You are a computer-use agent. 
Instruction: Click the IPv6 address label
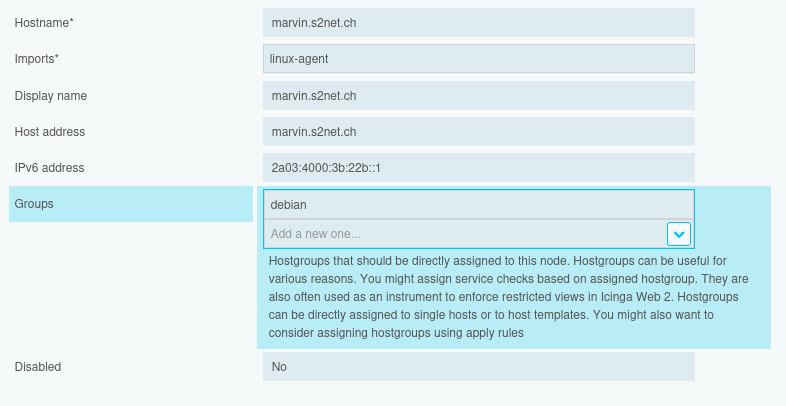49,168
